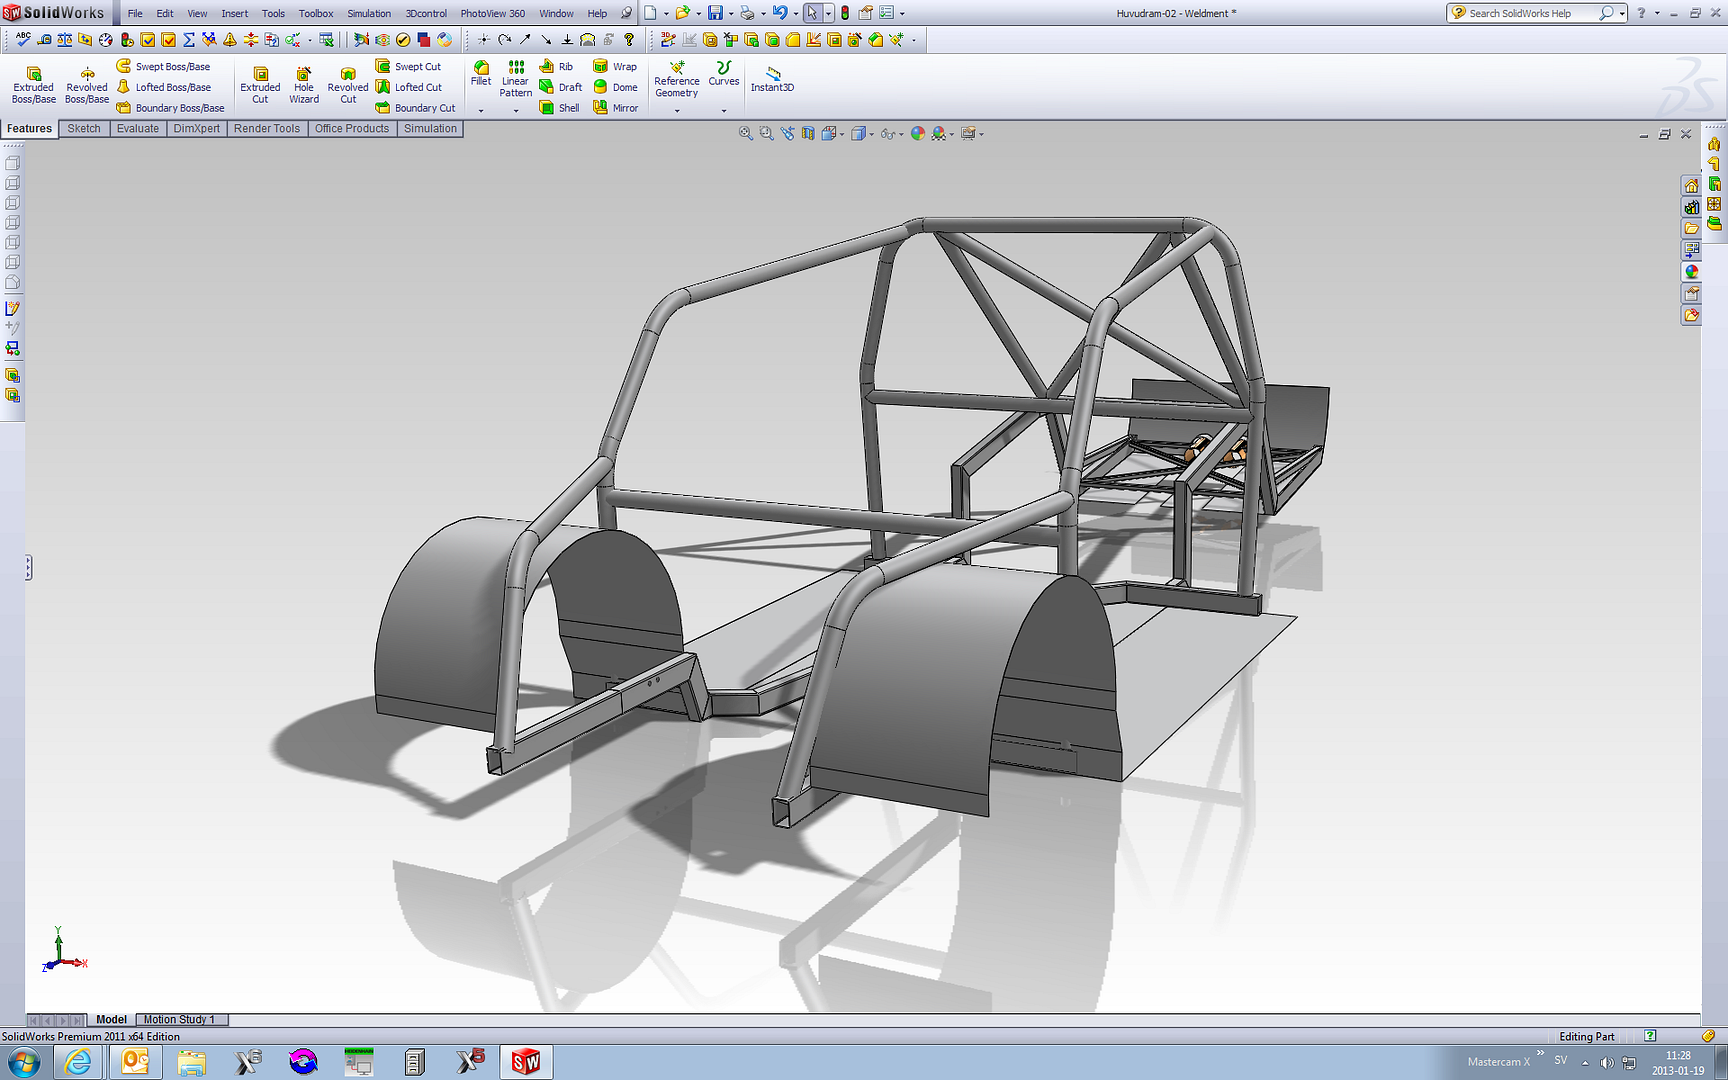Select the Mirror feature

[615, 108]
